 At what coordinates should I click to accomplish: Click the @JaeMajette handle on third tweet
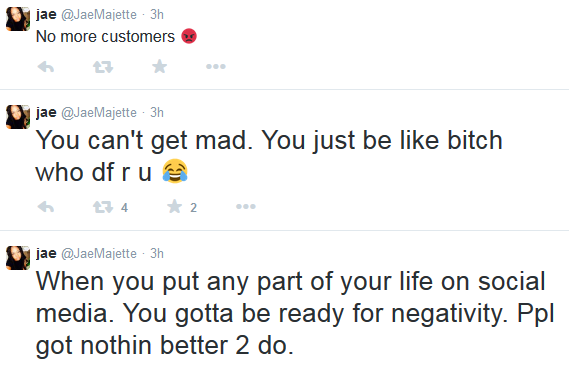tap(99, 254)
